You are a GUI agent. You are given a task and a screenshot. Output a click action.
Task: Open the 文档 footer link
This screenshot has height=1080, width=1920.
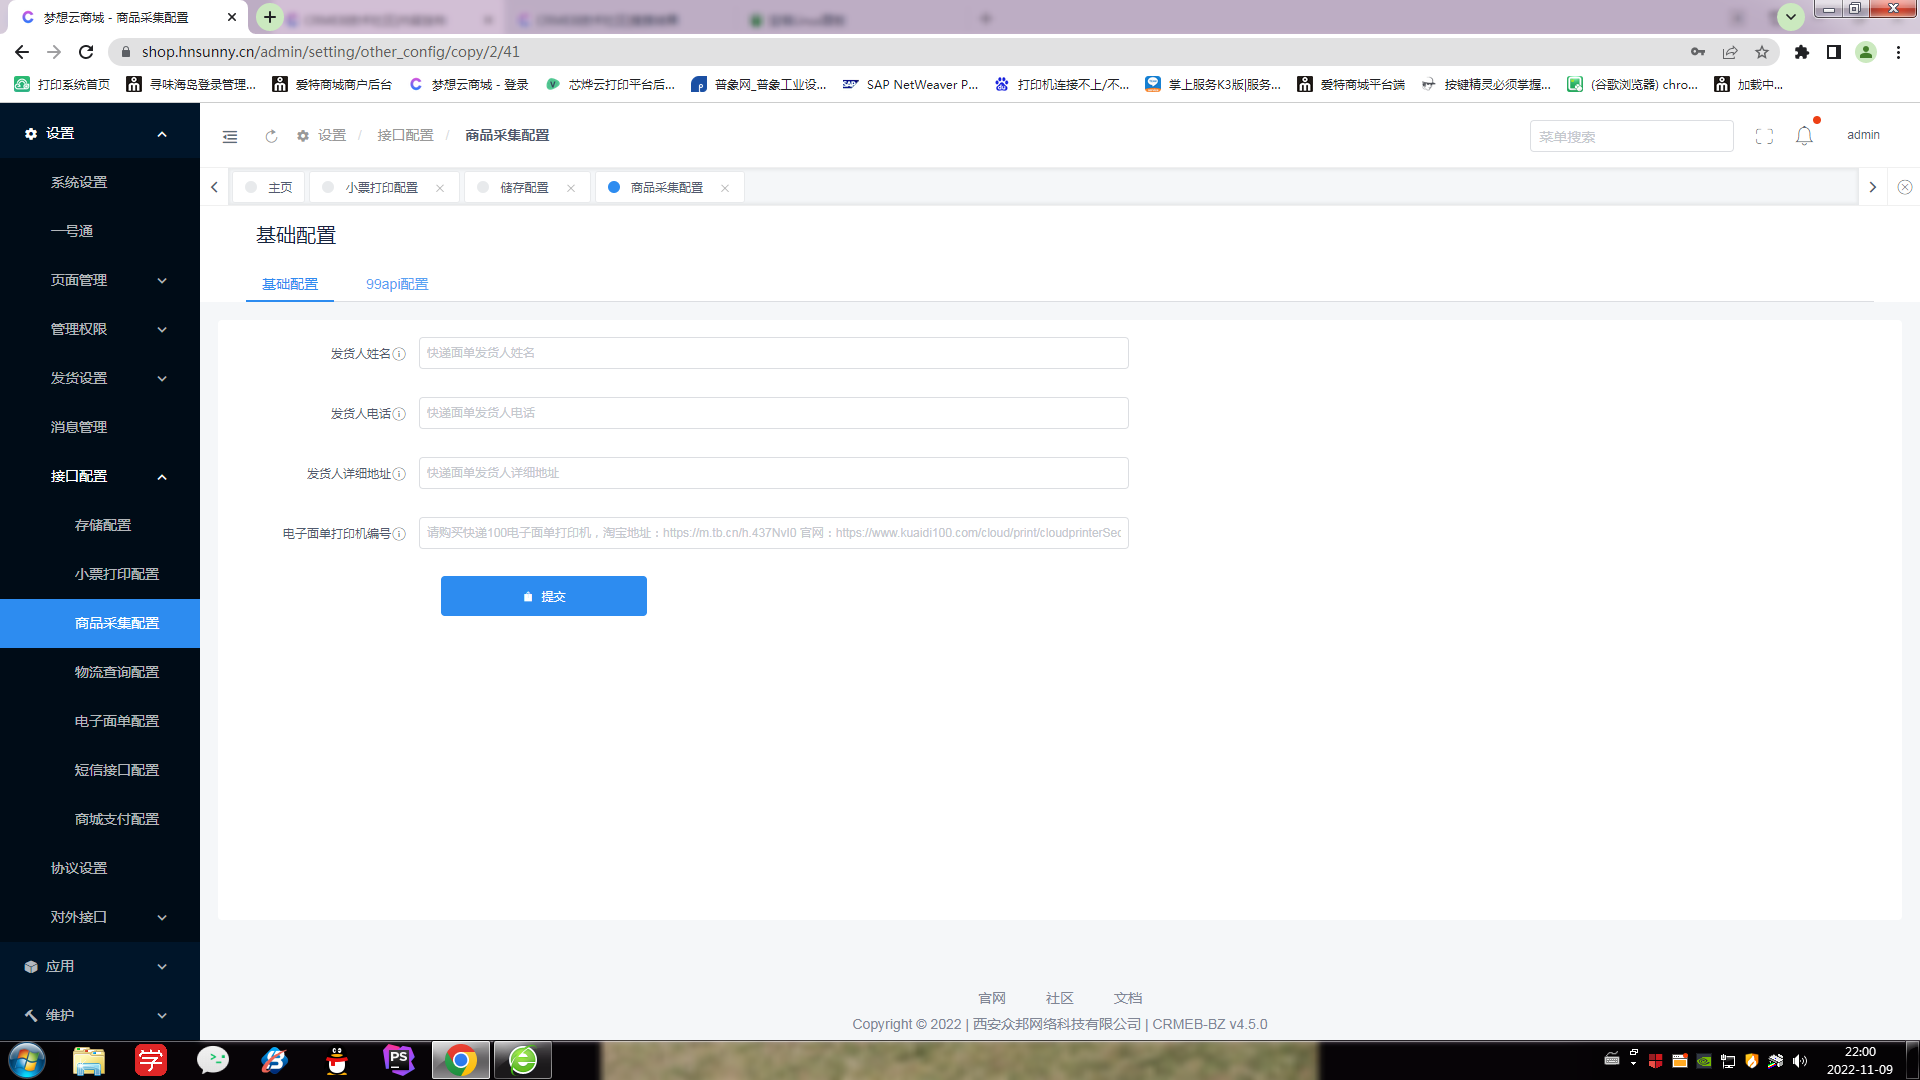1127,998
